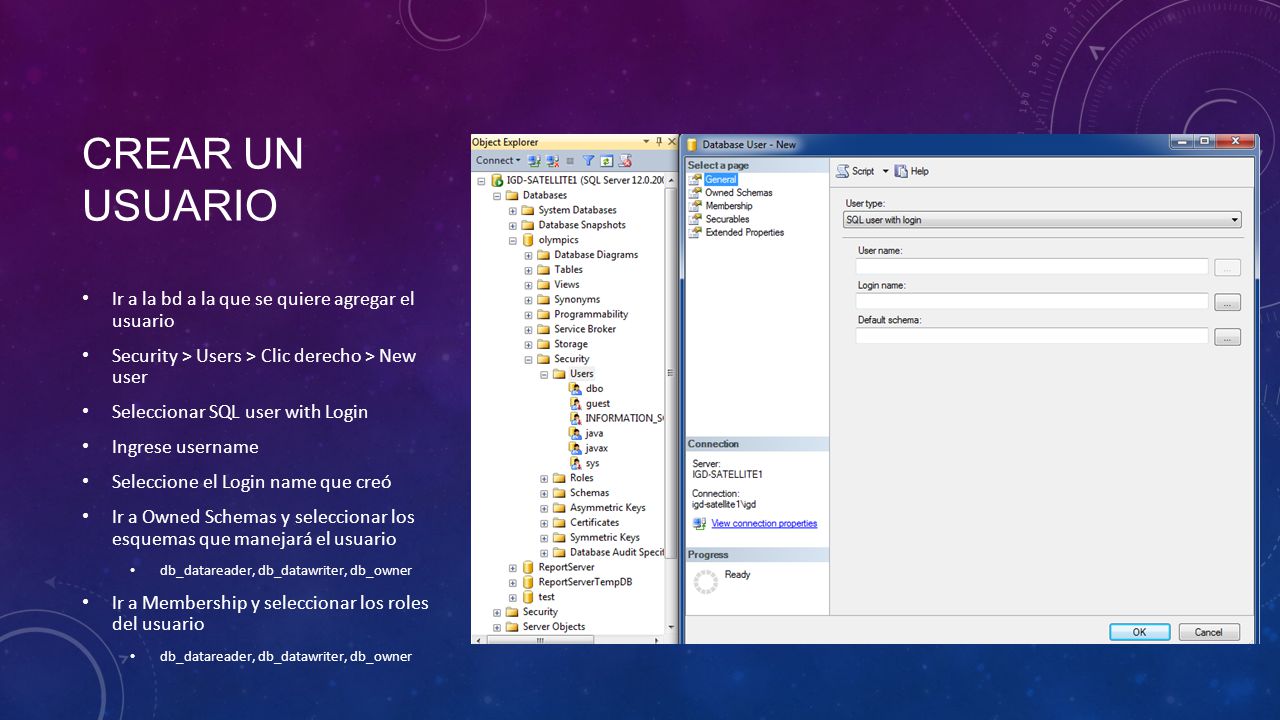
Task: Open the User type combo box
Action: pyautogui.click(x=1042, y=220)
